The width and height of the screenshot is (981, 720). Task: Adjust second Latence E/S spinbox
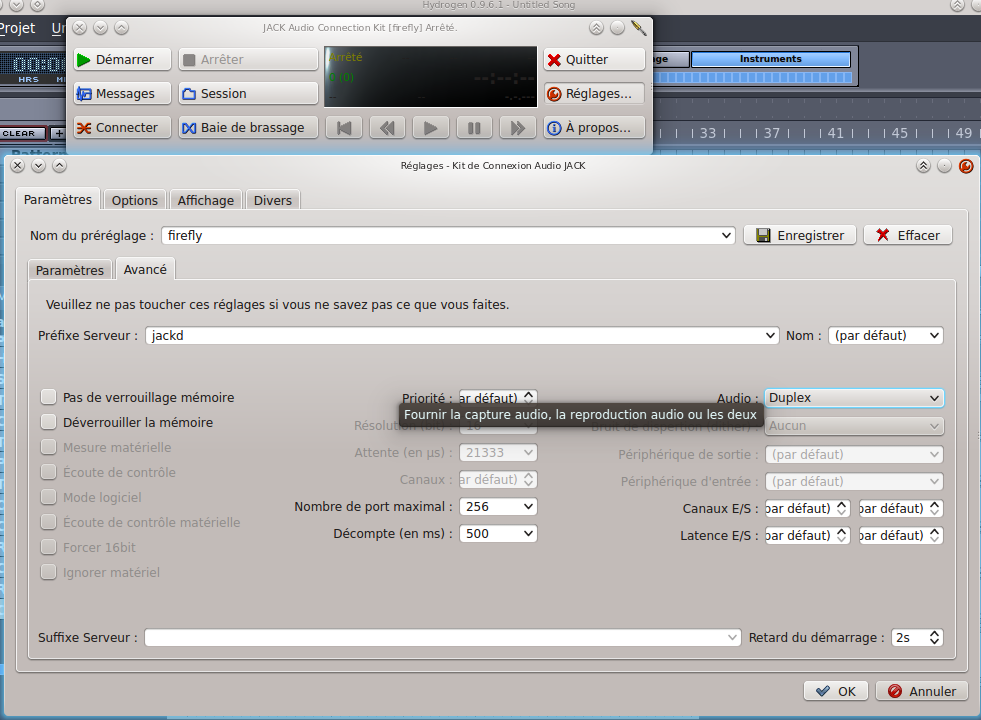pyautogui.click(x=900, y=535)
